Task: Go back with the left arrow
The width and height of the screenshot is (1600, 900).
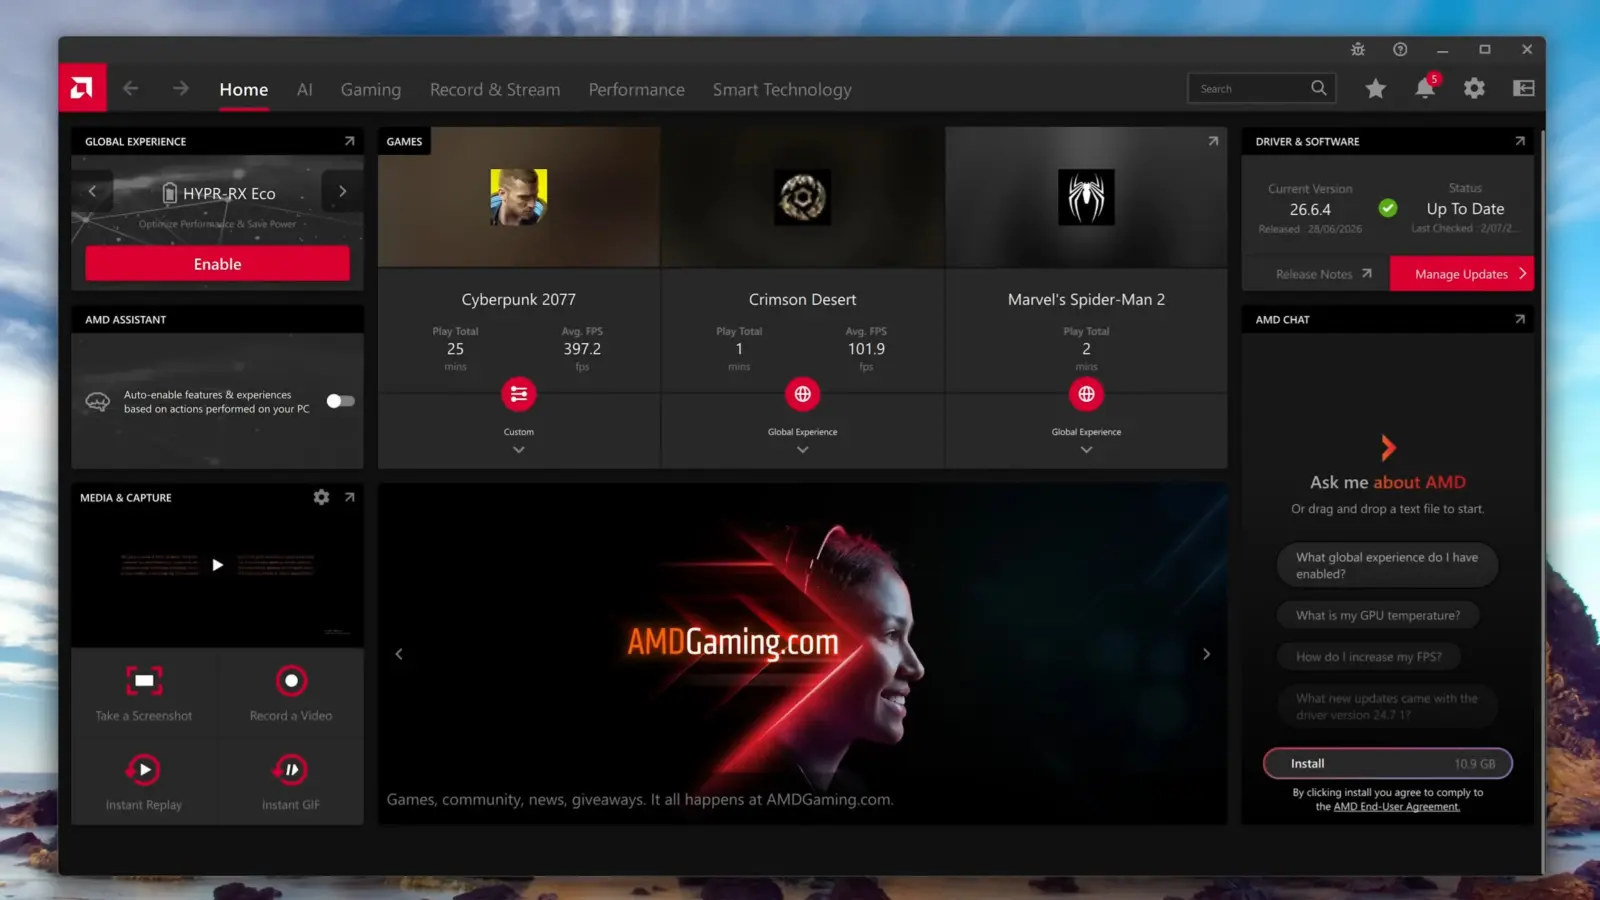Action: 130,88
